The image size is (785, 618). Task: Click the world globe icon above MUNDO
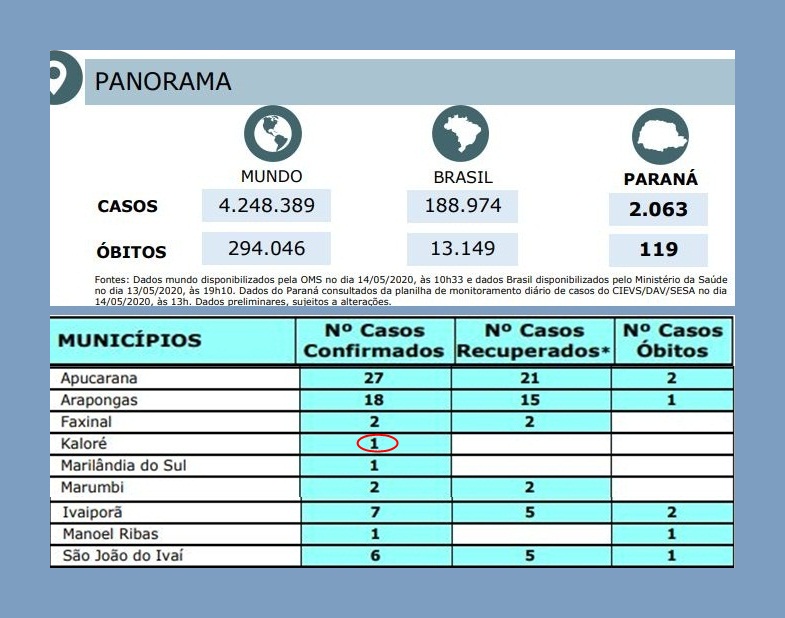[272, 133]
